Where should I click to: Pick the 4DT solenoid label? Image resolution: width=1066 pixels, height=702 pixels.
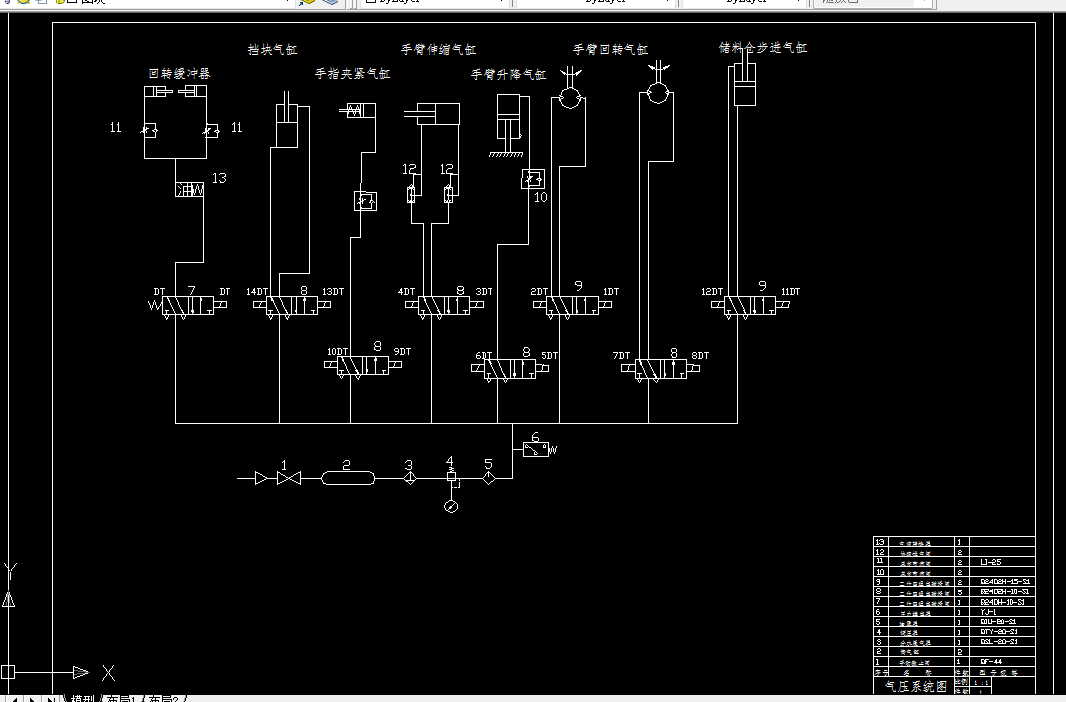click(407, 292)
